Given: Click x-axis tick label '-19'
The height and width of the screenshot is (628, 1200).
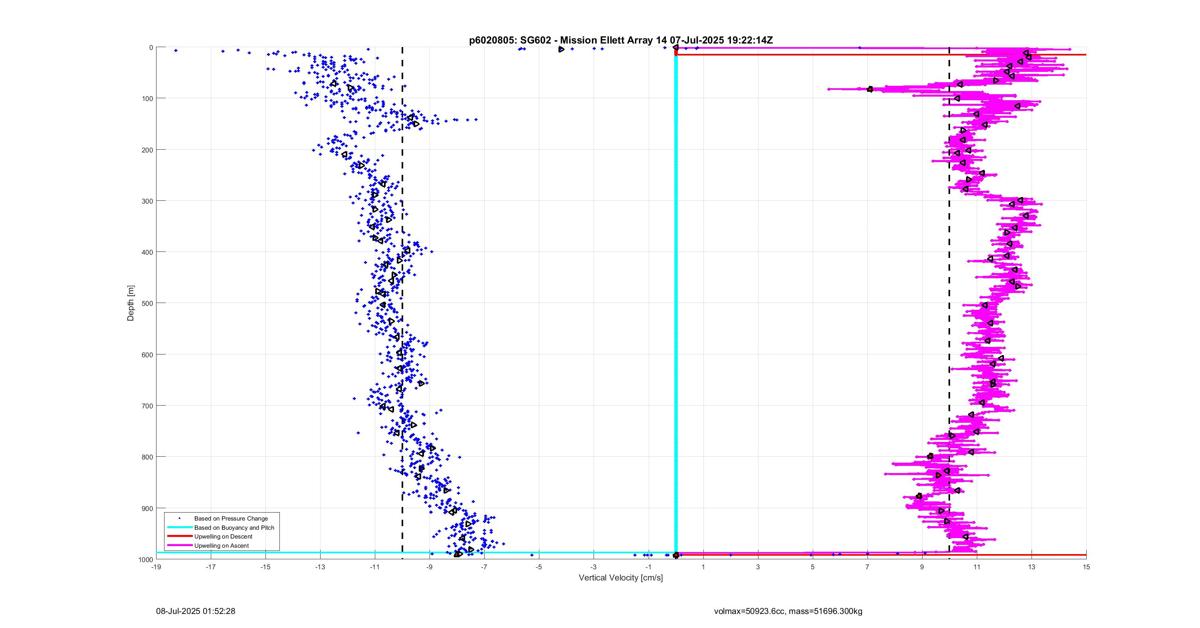Looking at the screenshot, I should click(x=156, y=567).
